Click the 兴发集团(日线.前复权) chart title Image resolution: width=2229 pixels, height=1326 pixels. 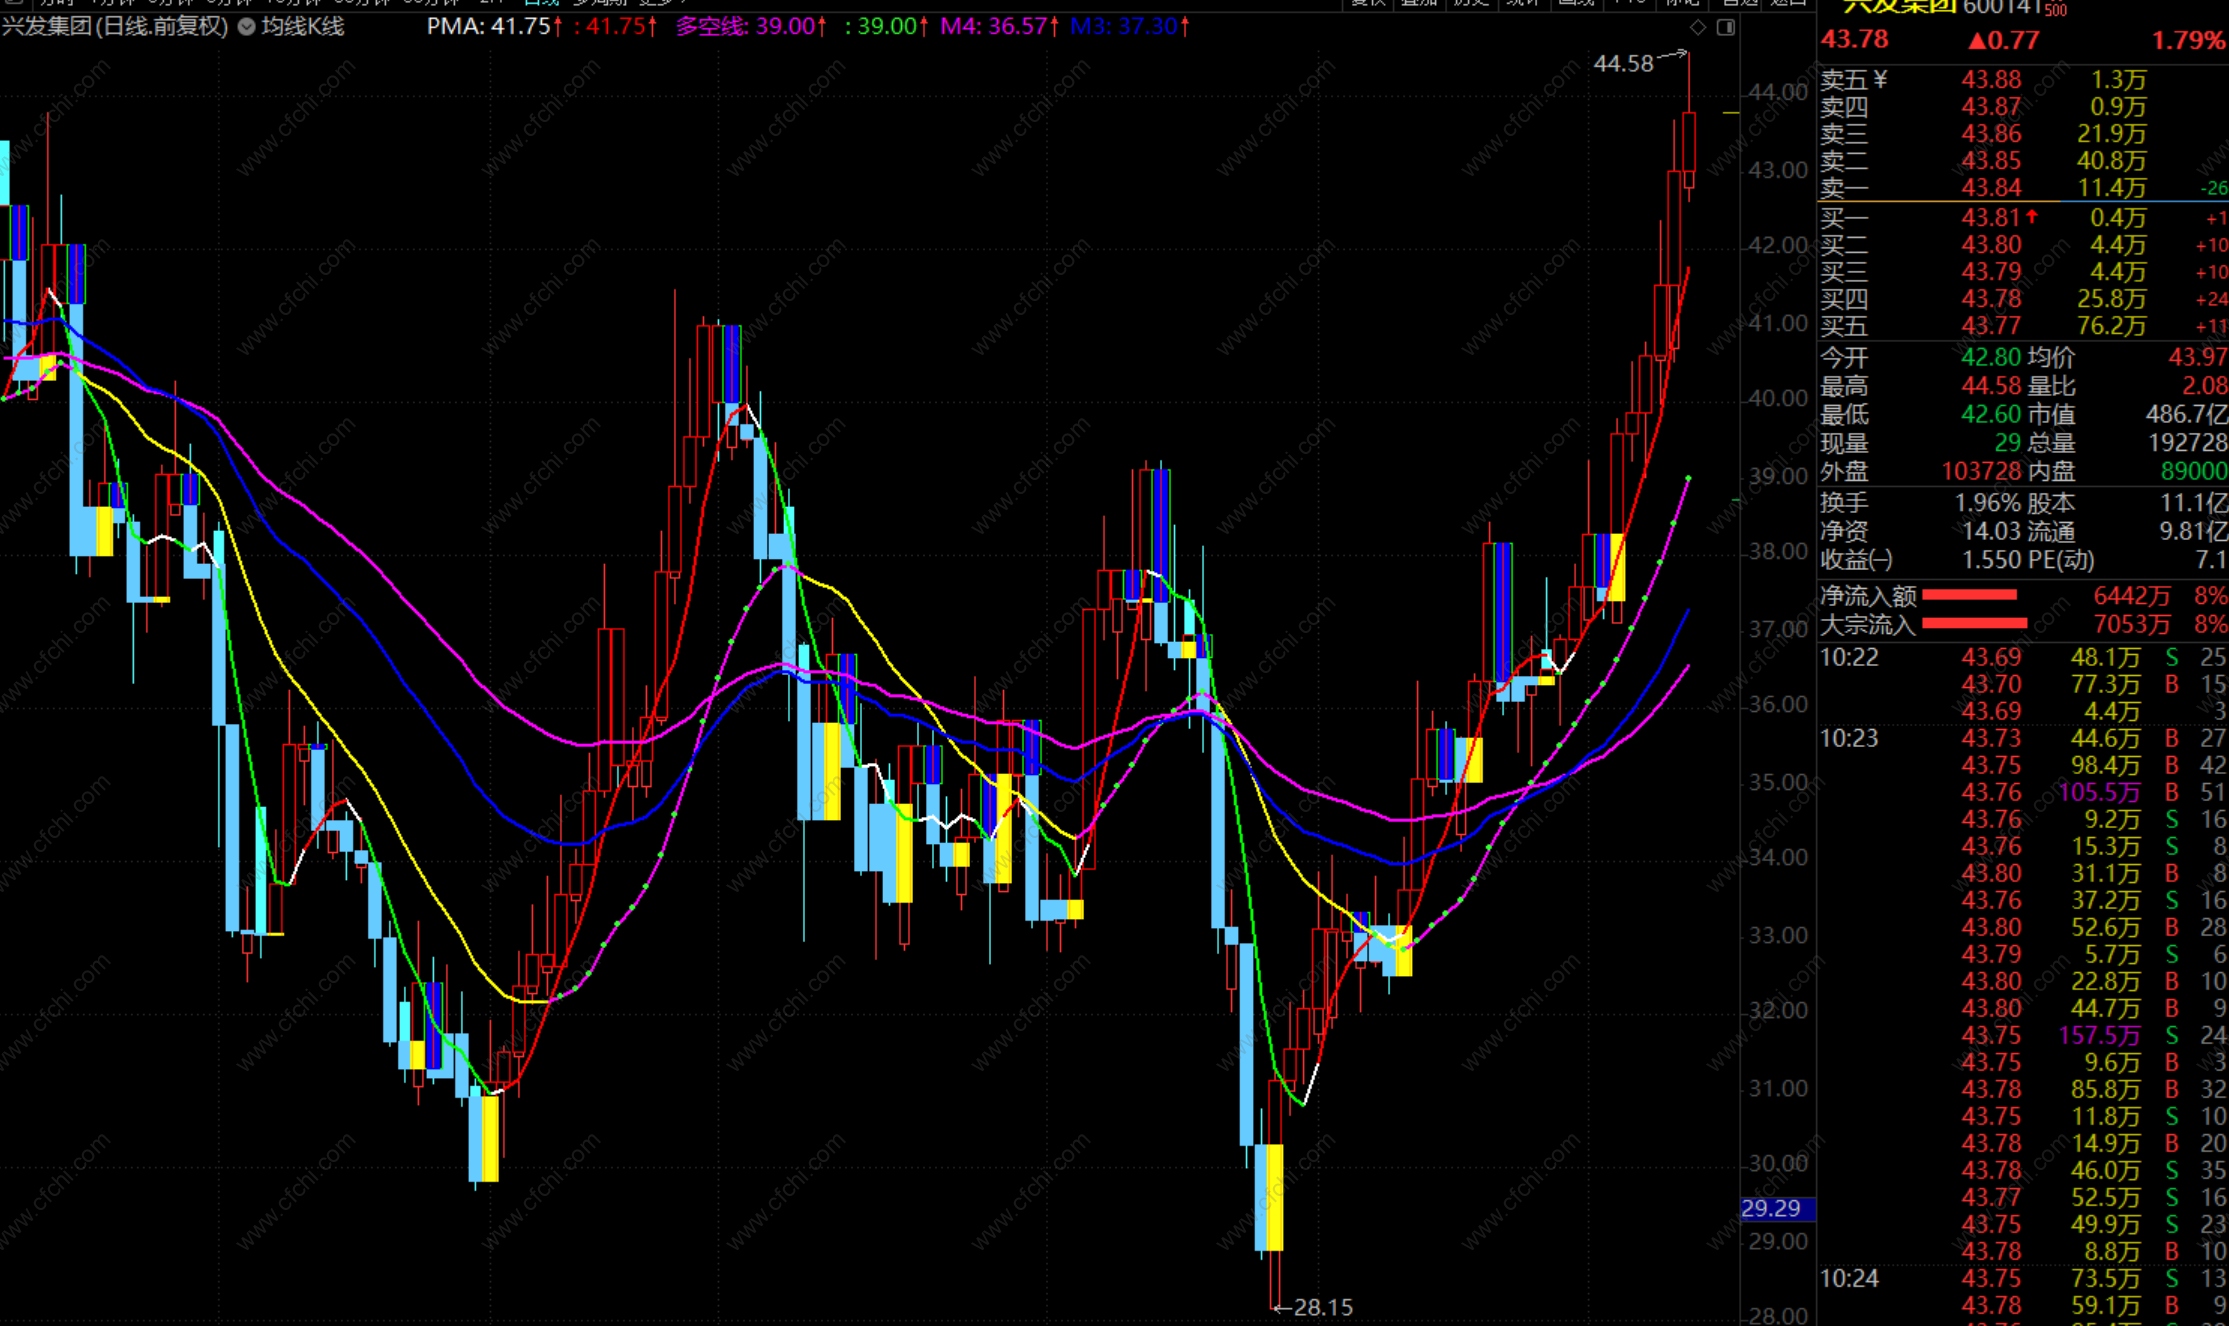point(115,27)
